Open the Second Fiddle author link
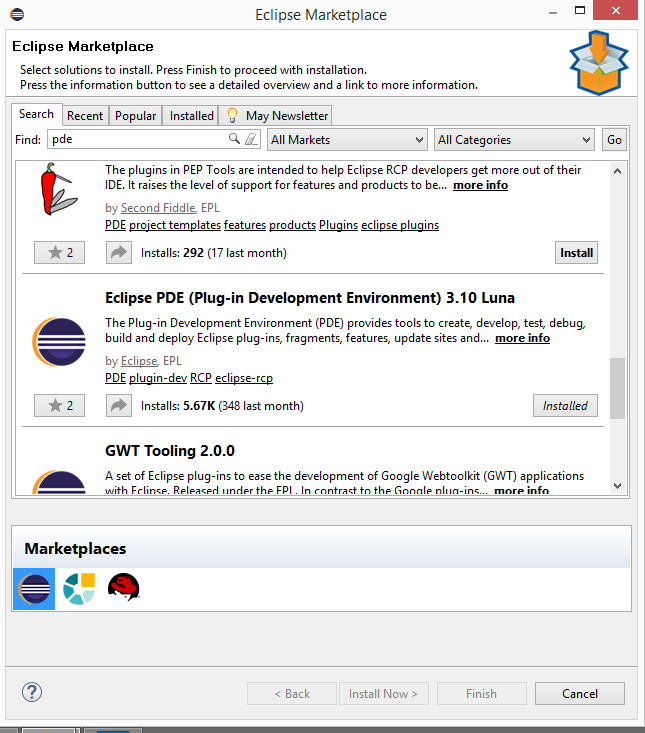Screen dimensions: 645x733 point(158,208)
